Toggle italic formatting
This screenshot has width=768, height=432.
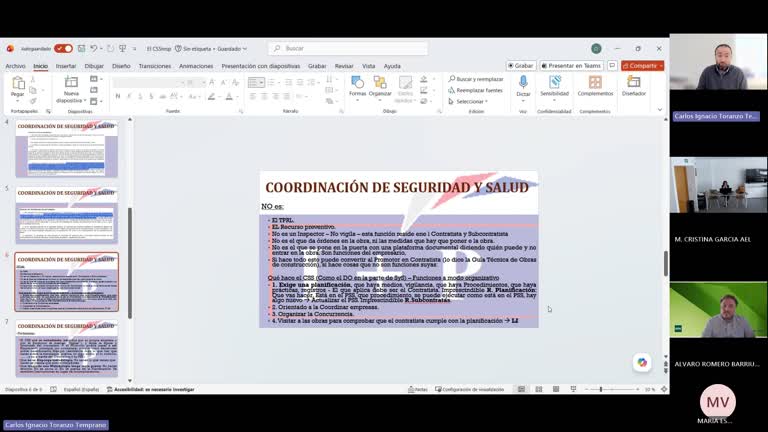point(129,96)
